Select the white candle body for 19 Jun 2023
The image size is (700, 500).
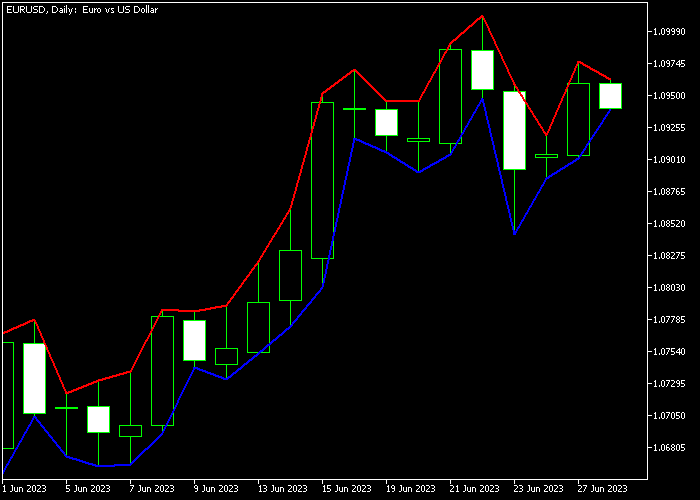(x=387, y=122)
